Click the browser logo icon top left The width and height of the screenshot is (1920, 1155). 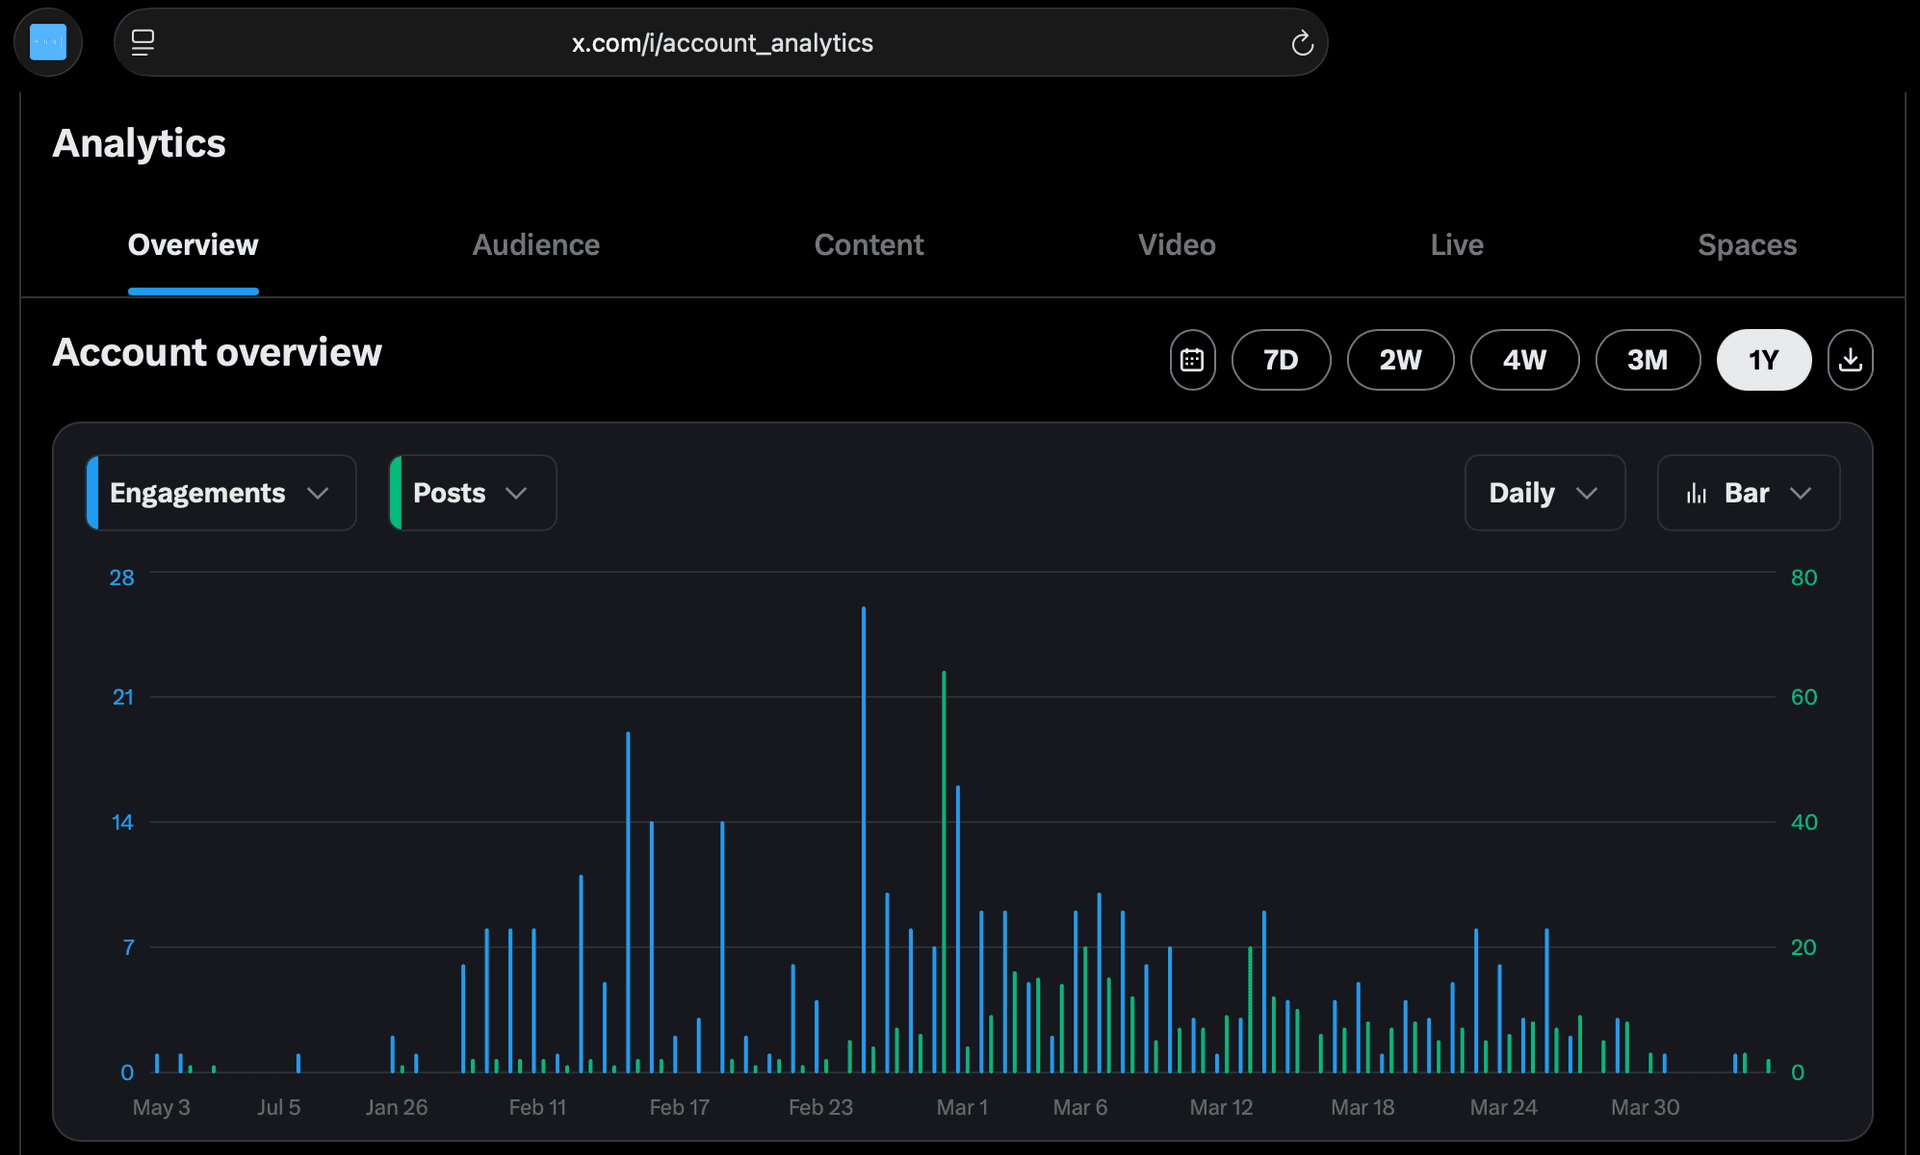point(47,42)
